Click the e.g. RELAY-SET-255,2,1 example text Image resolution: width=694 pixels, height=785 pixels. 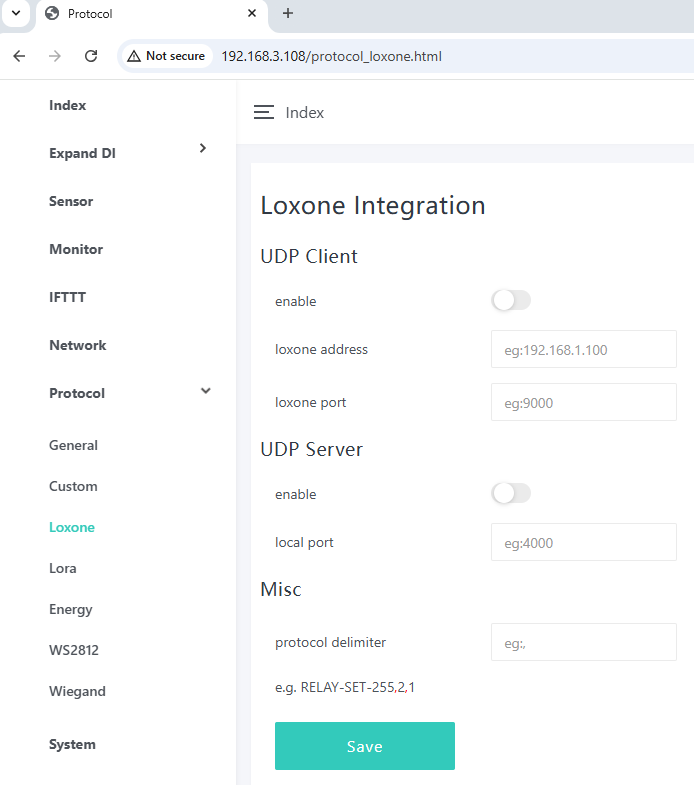pyautogui.click(x=345, y=687)
